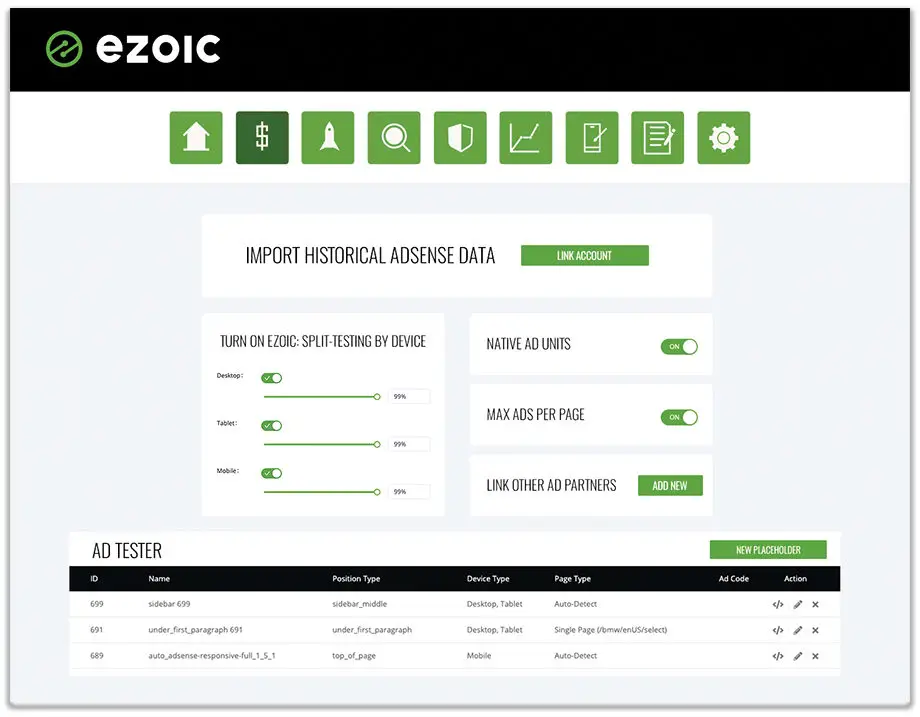Image resolution: width=920 pixels, height=717 pixels.
Task: Edit the sidebar 699 placeholder
Action: pos(798,604)
